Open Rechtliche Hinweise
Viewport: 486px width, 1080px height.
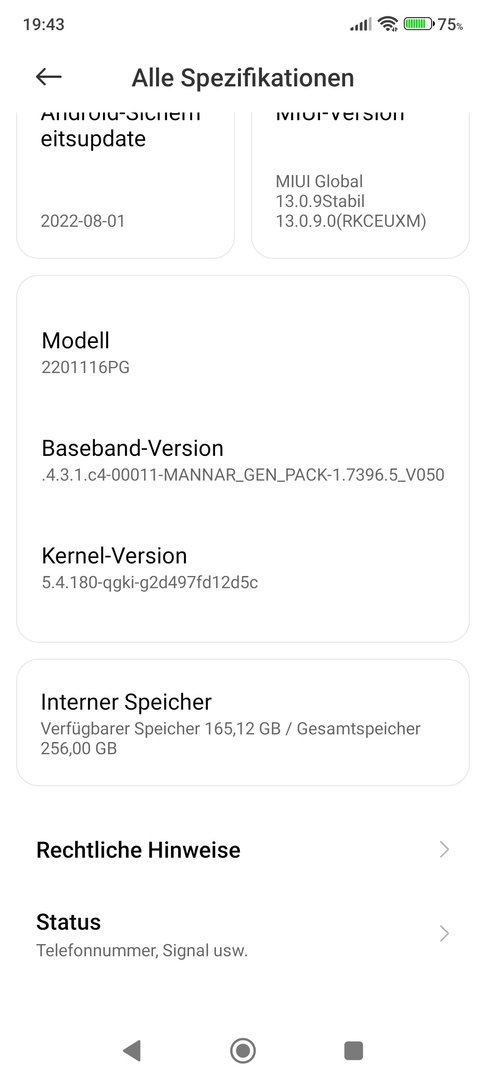click(x=243, y=849)
